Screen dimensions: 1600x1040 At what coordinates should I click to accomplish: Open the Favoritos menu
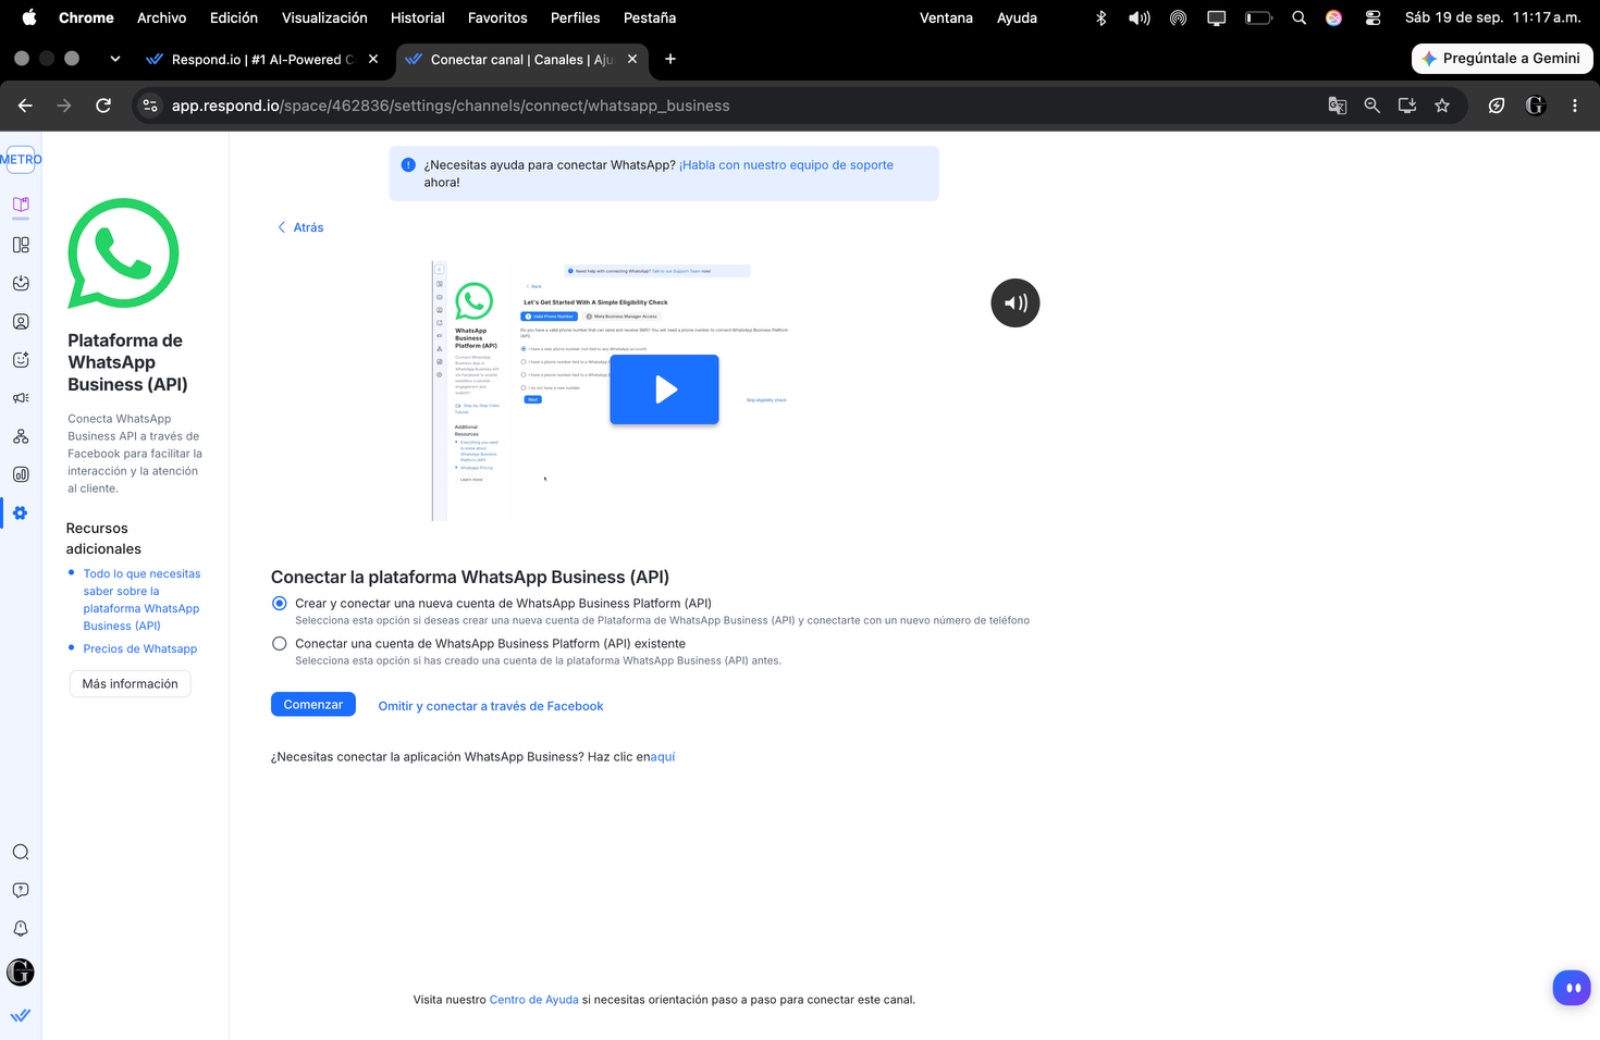click(x=498, y=18)
